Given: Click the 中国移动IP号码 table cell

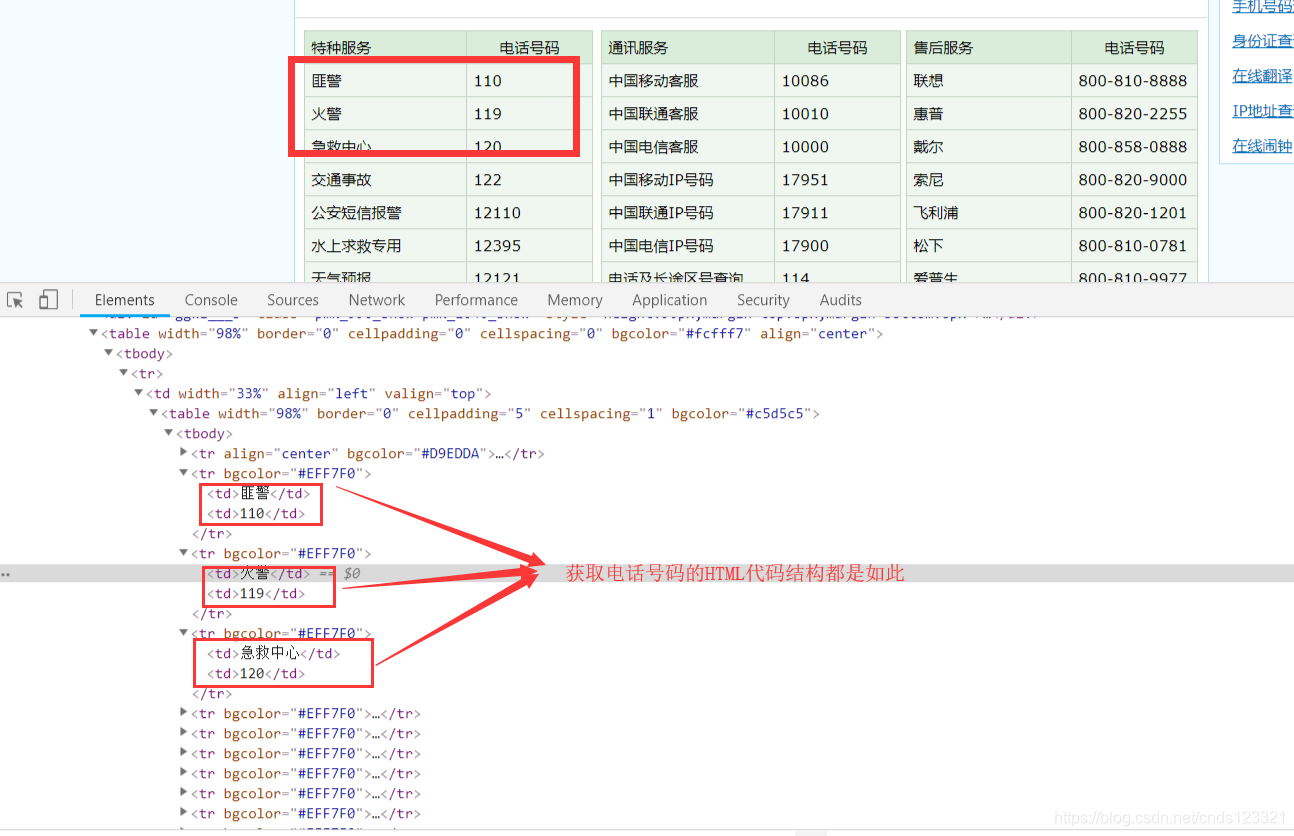Looking at the screenshot, I should tap(688, 179).
